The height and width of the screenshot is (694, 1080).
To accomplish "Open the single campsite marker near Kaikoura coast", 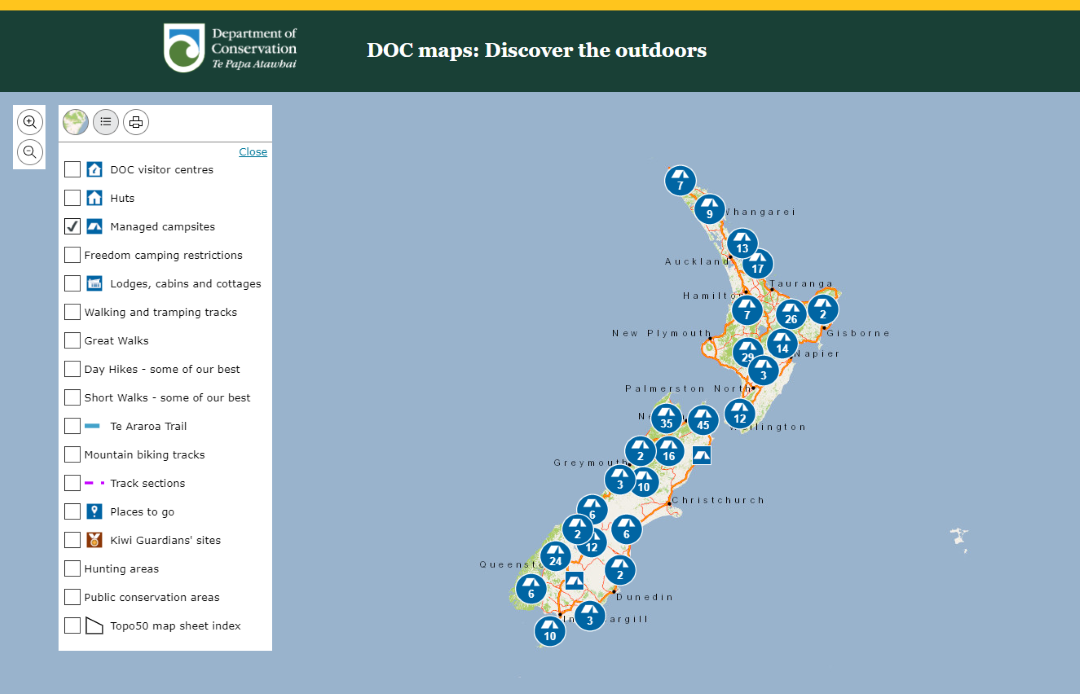I will click(702, 455).
